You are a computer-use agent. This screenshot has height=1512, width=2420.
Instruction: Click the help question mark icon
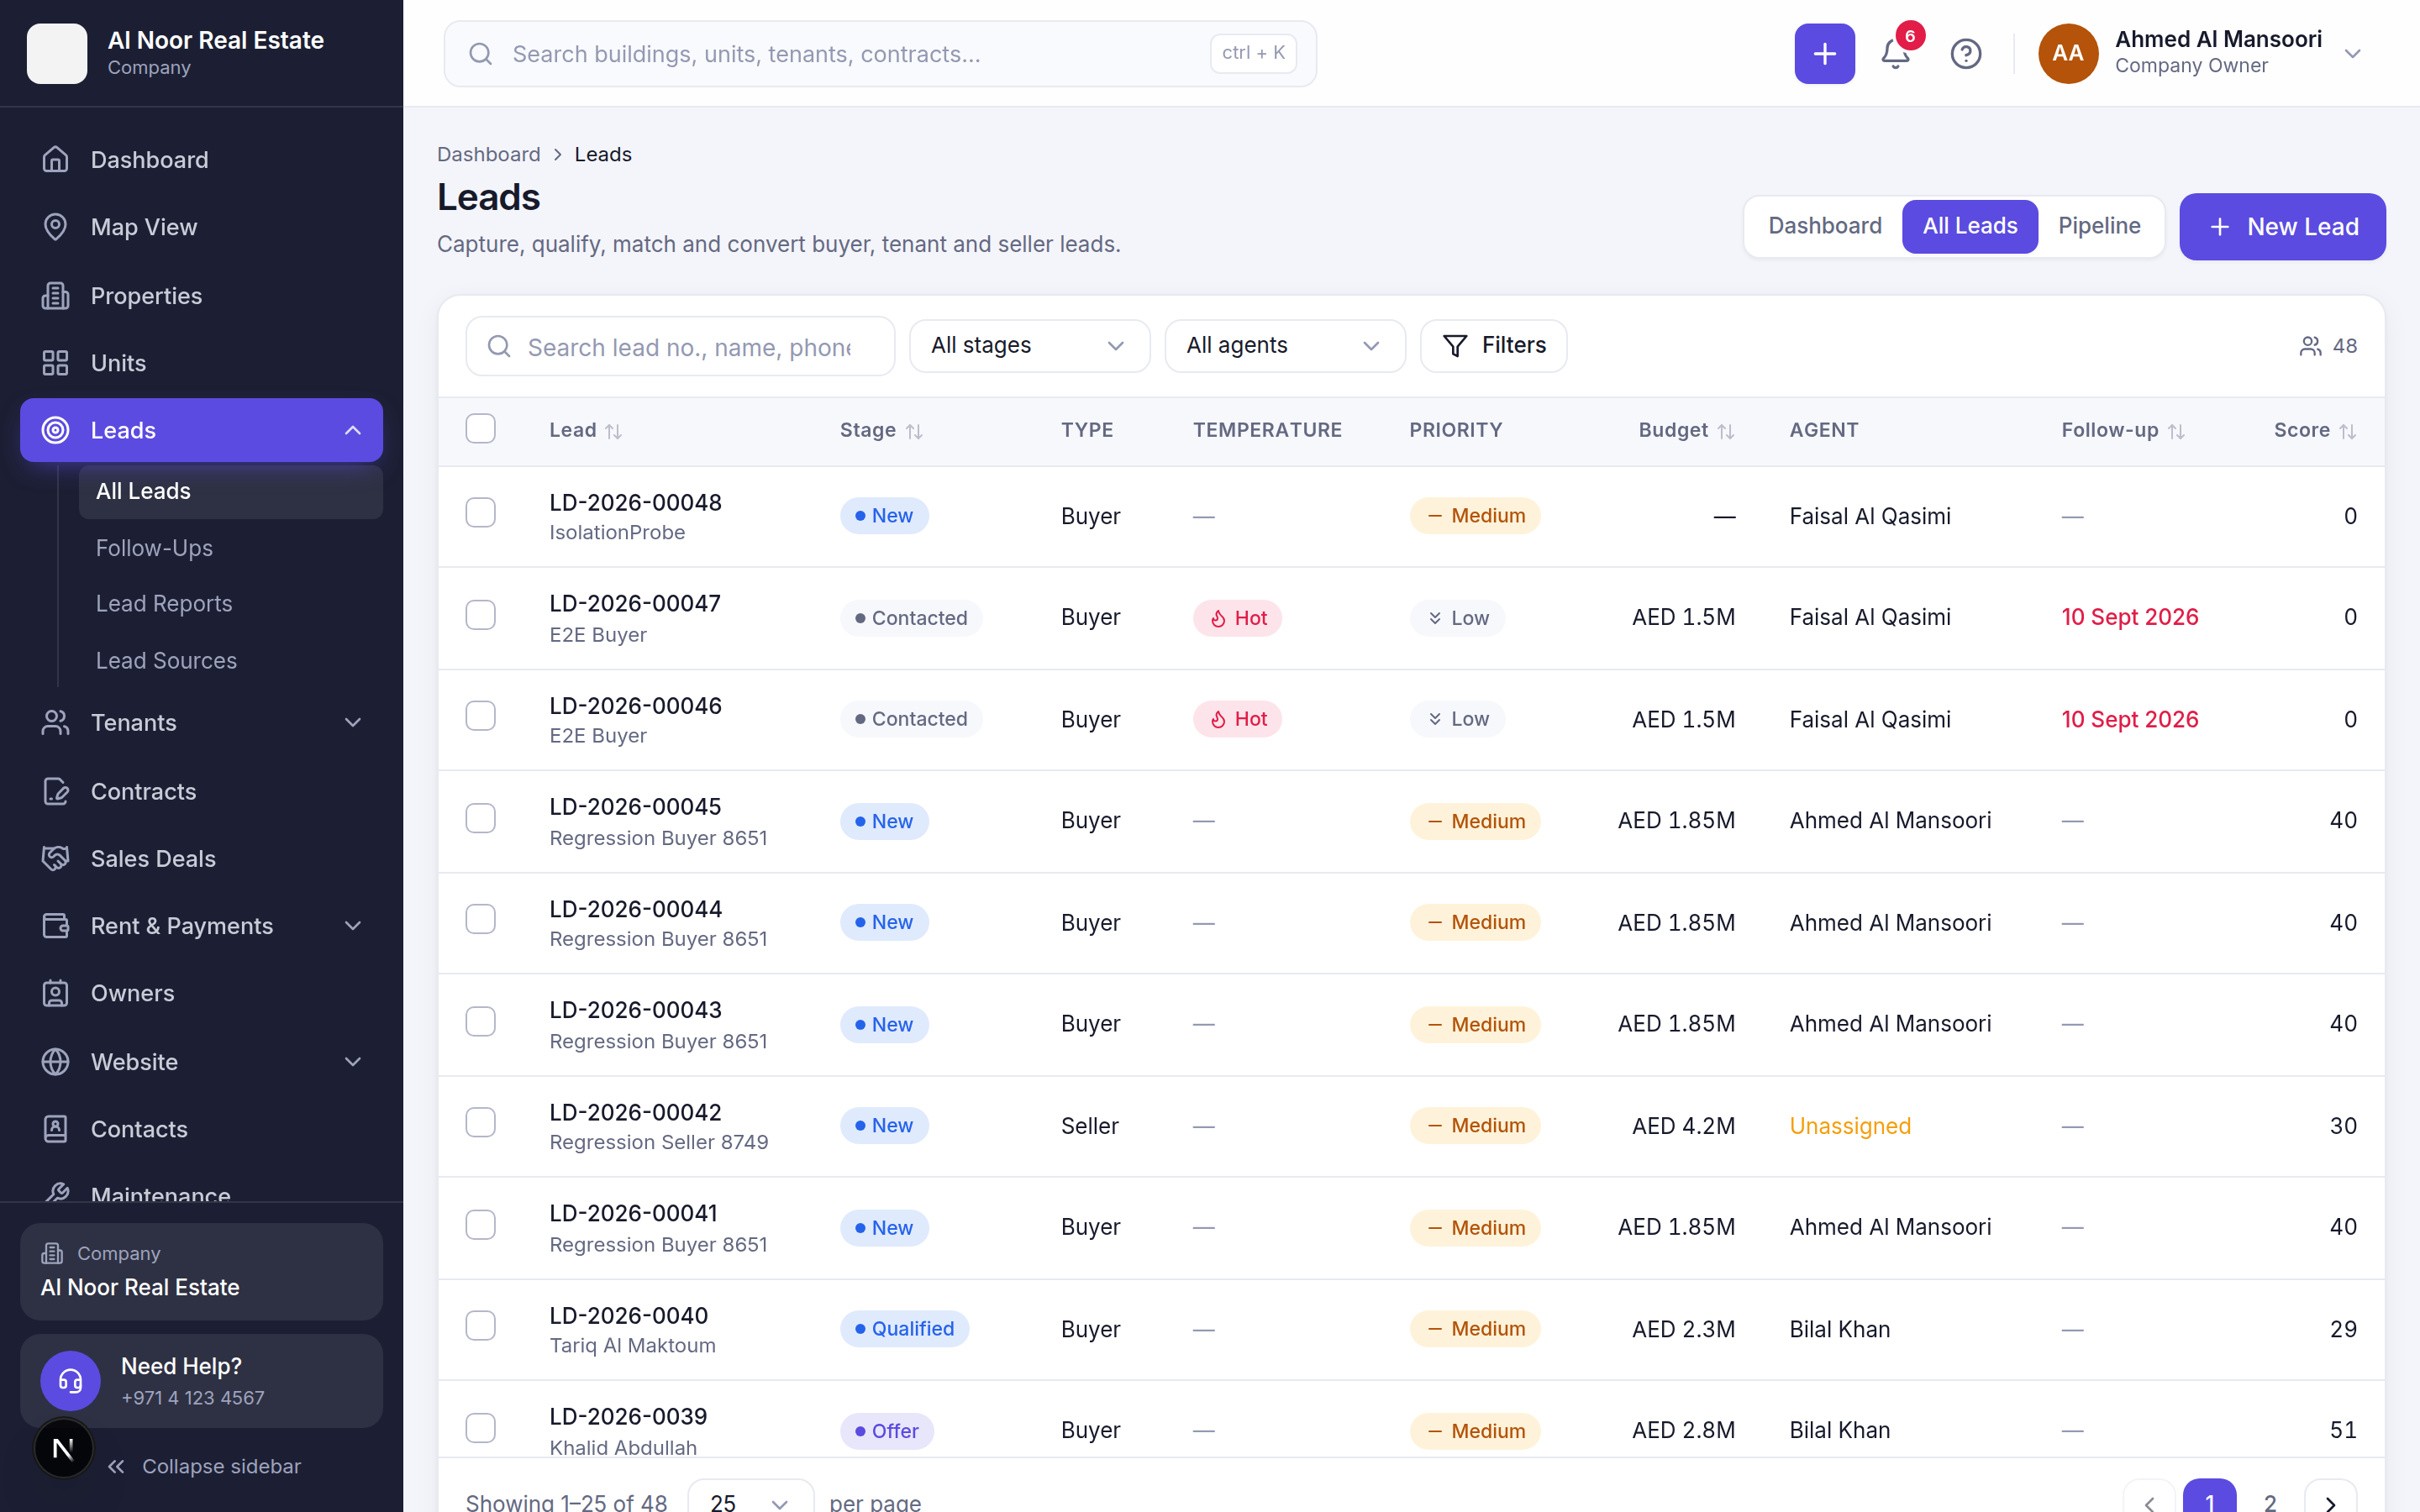pyautogui.click(x=1966, y=54)
